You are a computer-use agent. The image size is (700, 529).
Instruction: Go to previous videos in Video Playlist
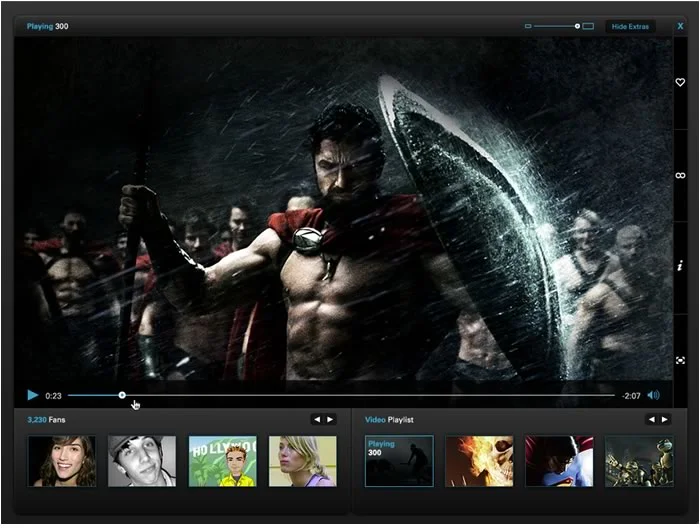coord(652,419)
